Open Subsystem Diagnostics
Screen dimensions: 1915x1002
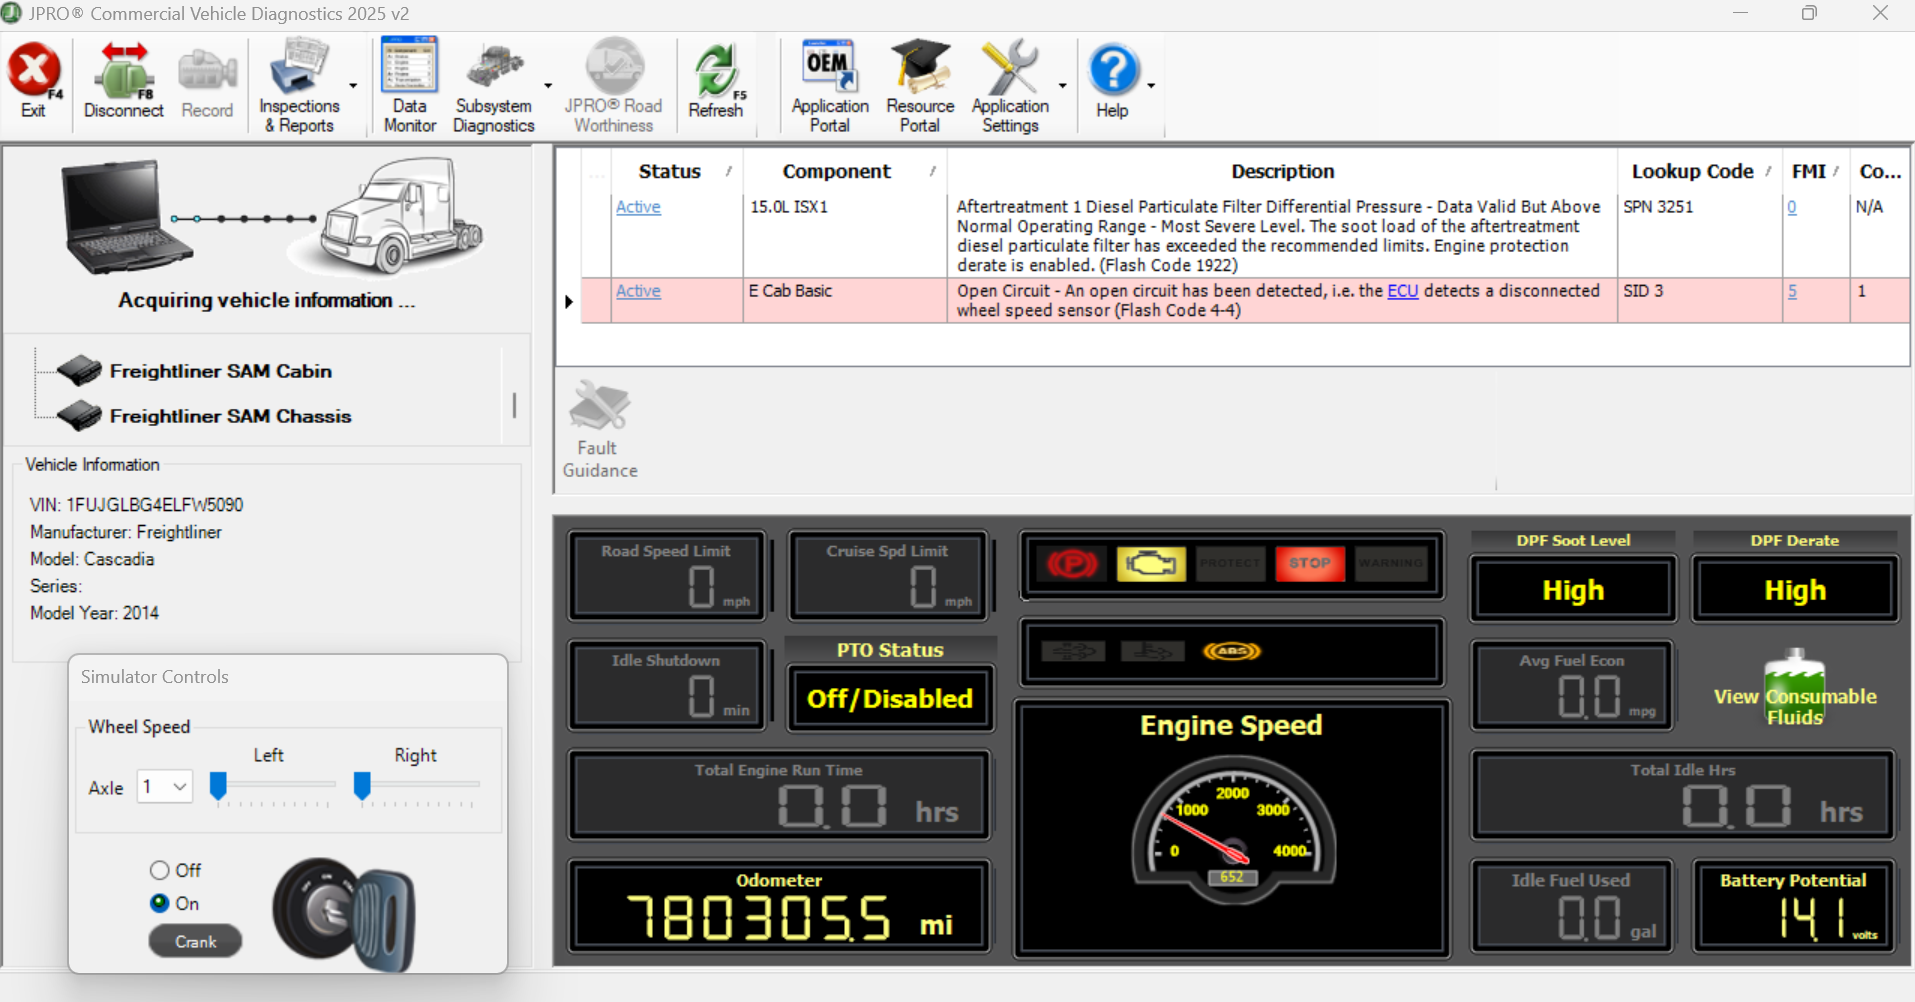point(494,86)
